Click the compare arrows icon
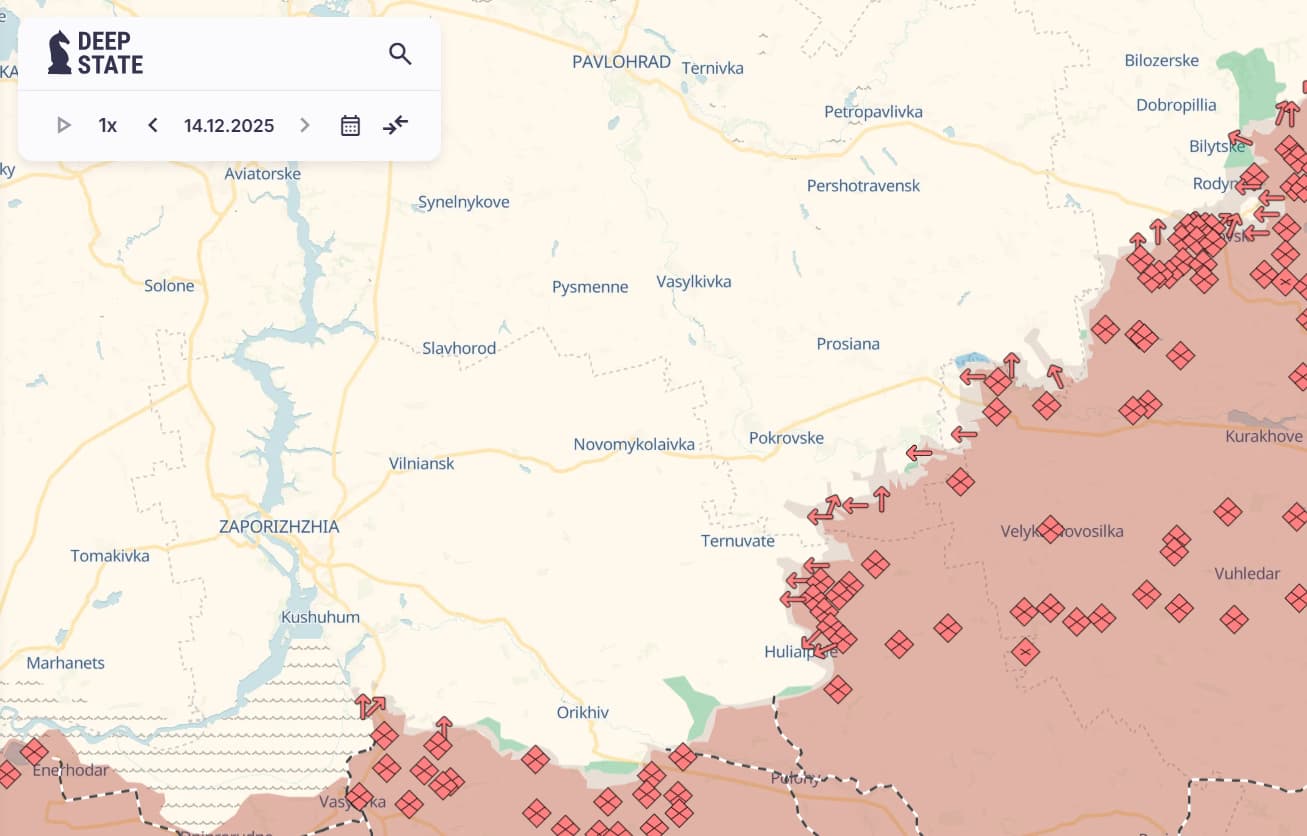Viewport: 1307px width, 836px height. pos(396,125)
